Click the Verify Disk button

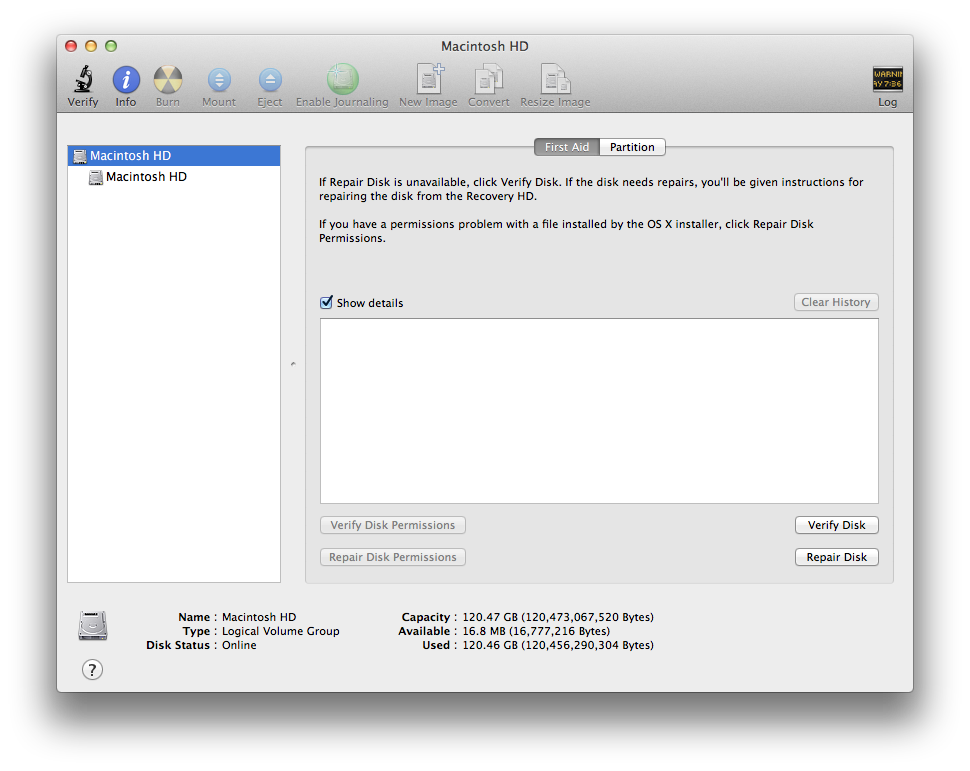[x=836, y=525]
